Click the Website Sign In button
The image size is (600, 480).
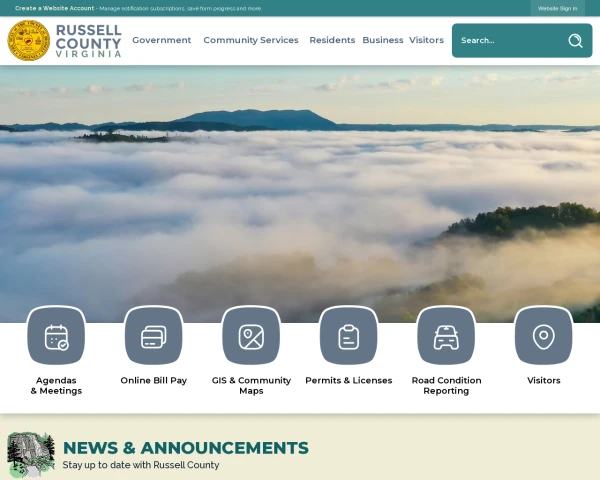pyautogui.click(x=557, y=8)
